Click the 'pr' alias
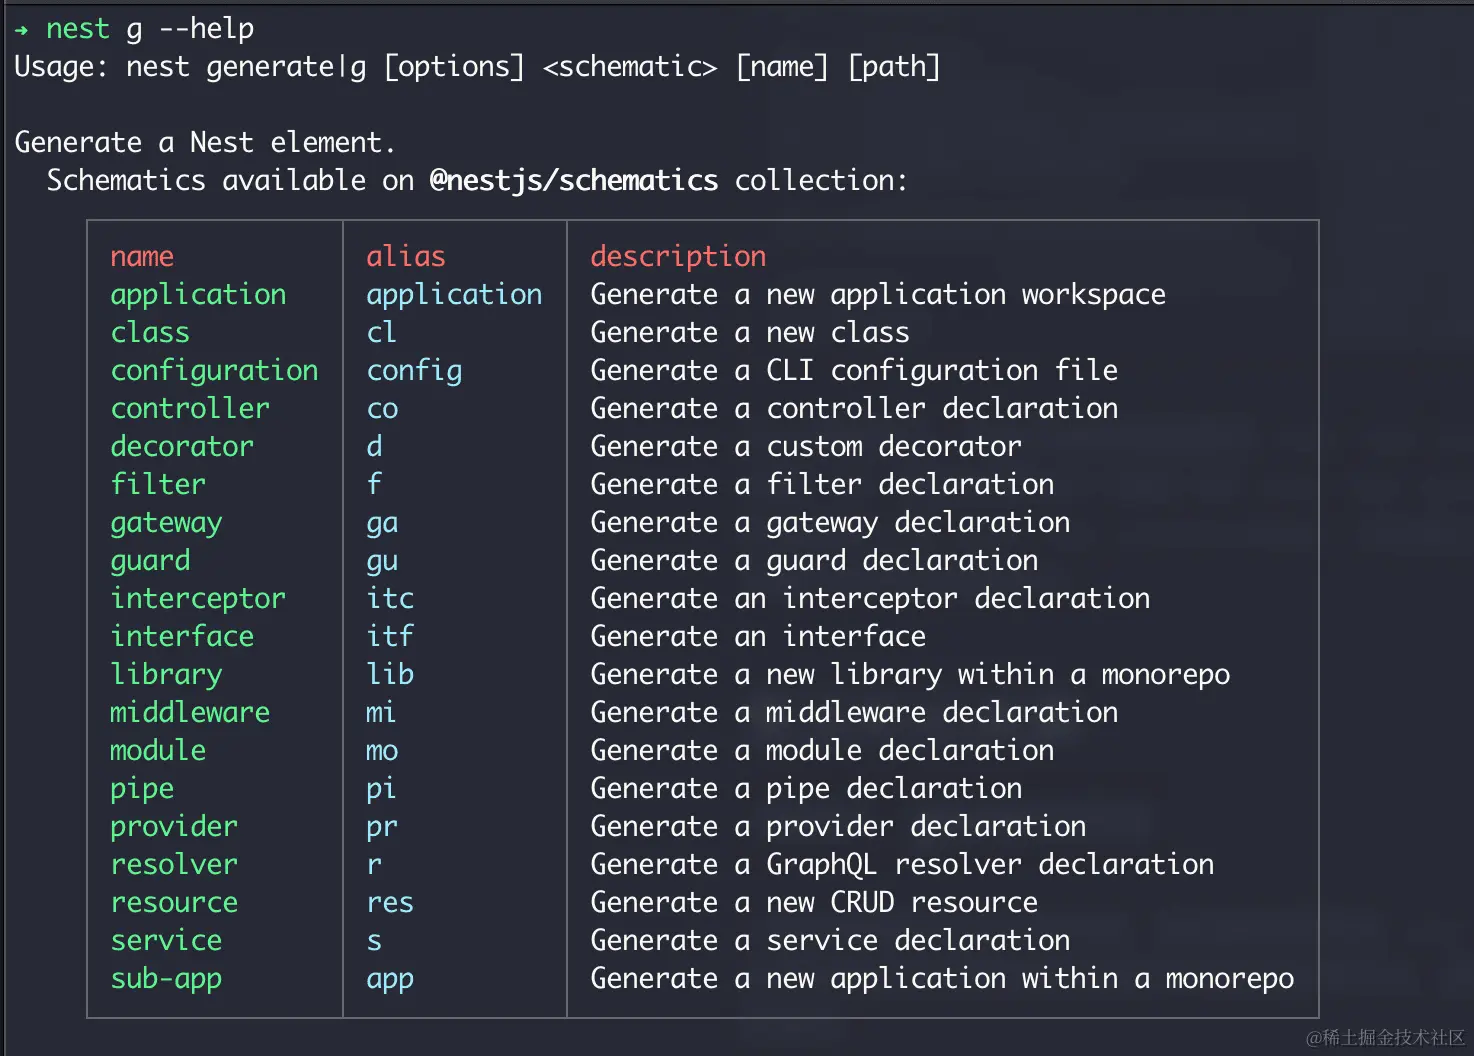This screenshot has width=1474, height=1056. [x=382, y=829]
